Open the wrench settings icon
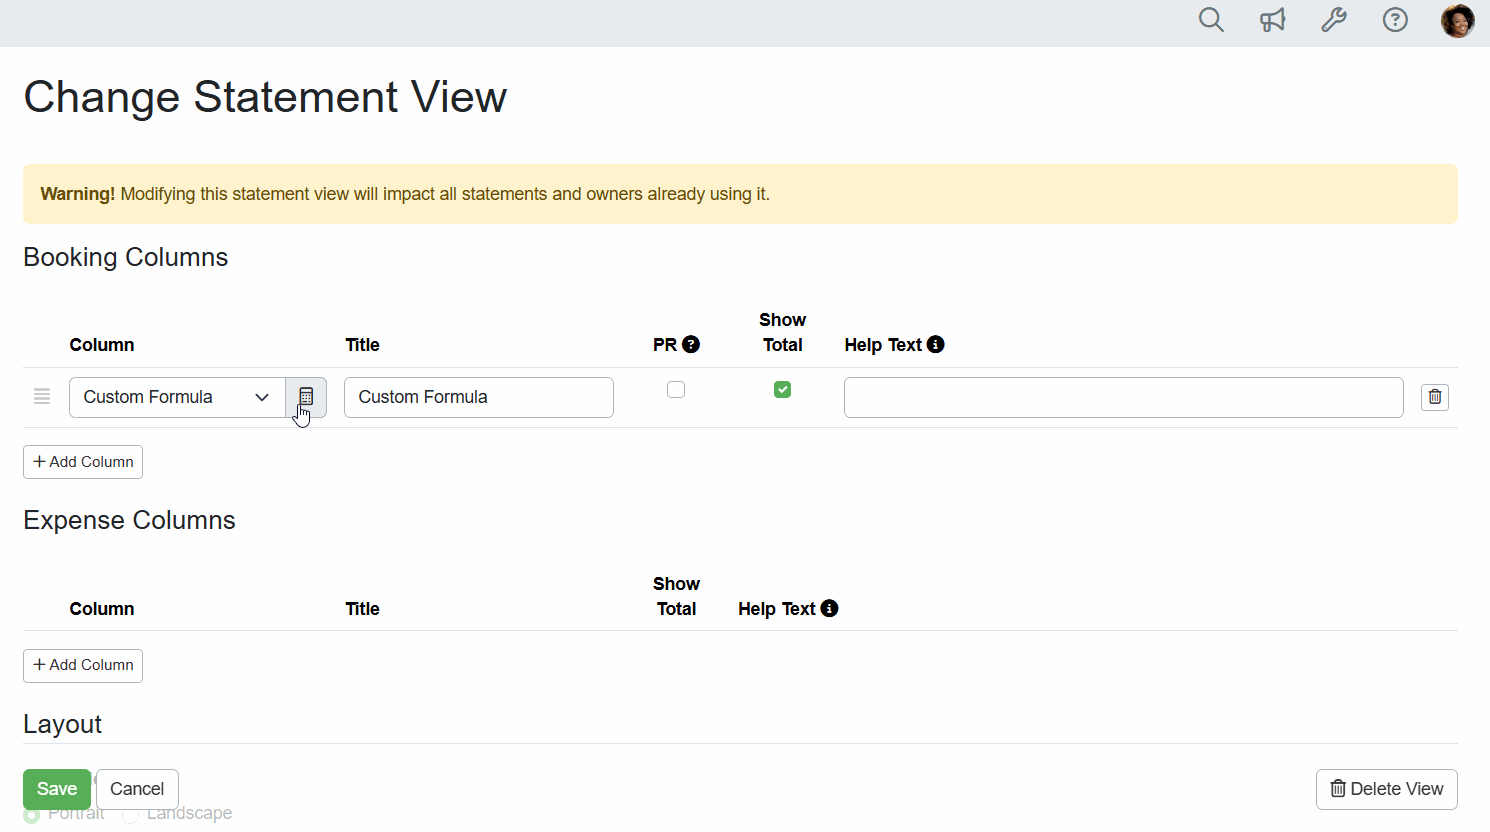Viewport: 1490px width, 832px height. pos(1334,20)
